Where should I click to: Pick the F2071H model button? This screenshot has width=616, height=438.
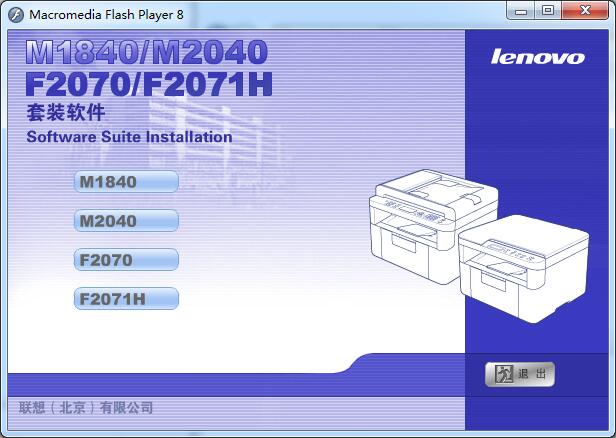[127, 299]
